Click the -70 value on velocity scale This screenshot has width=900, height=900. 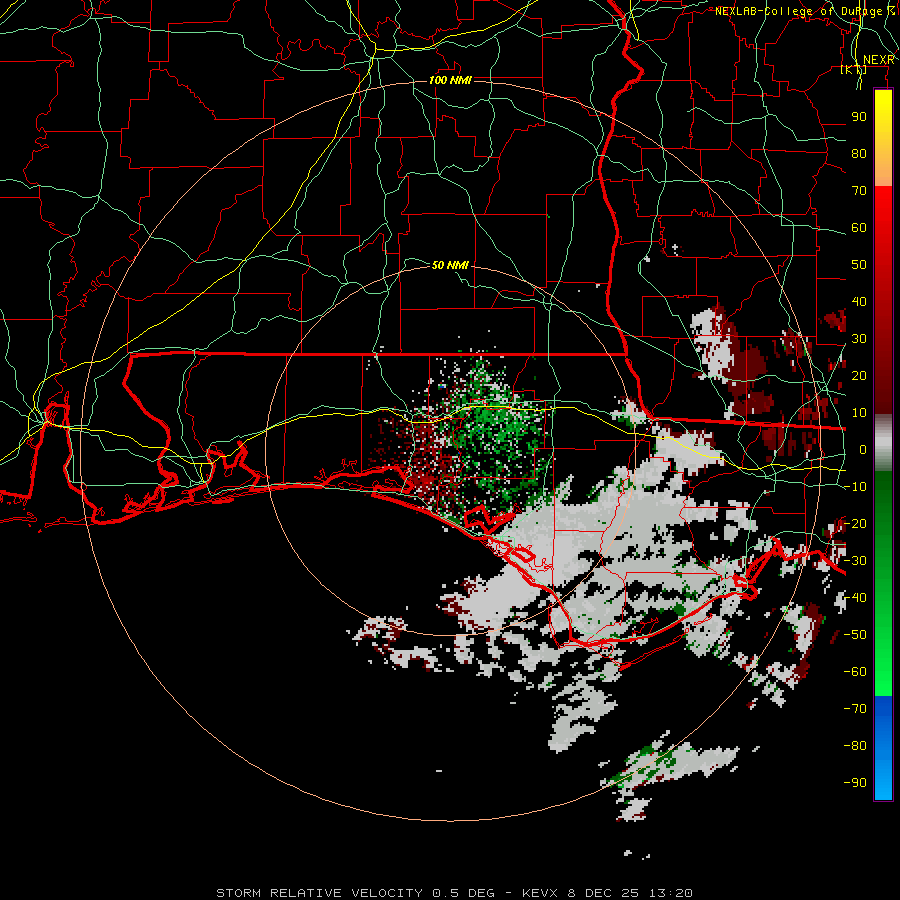(855, 709)
